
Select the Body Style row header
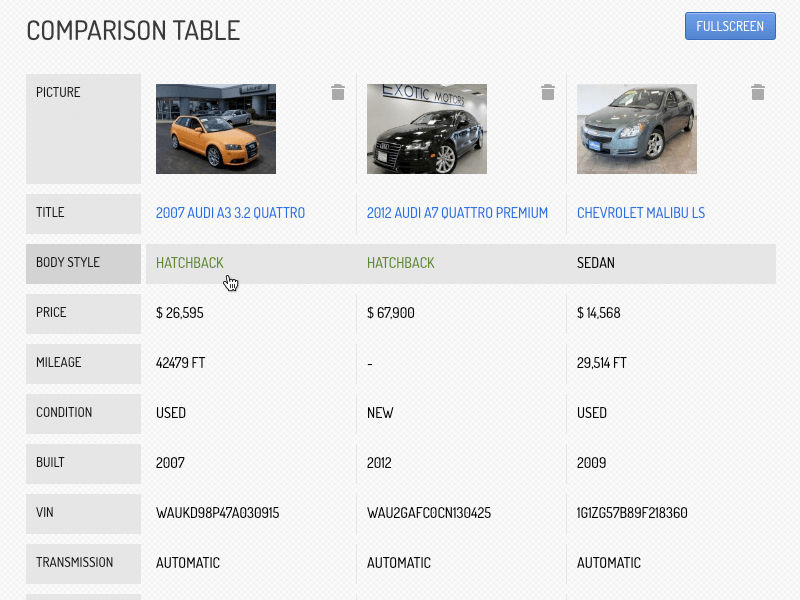[x=83, y=264]
